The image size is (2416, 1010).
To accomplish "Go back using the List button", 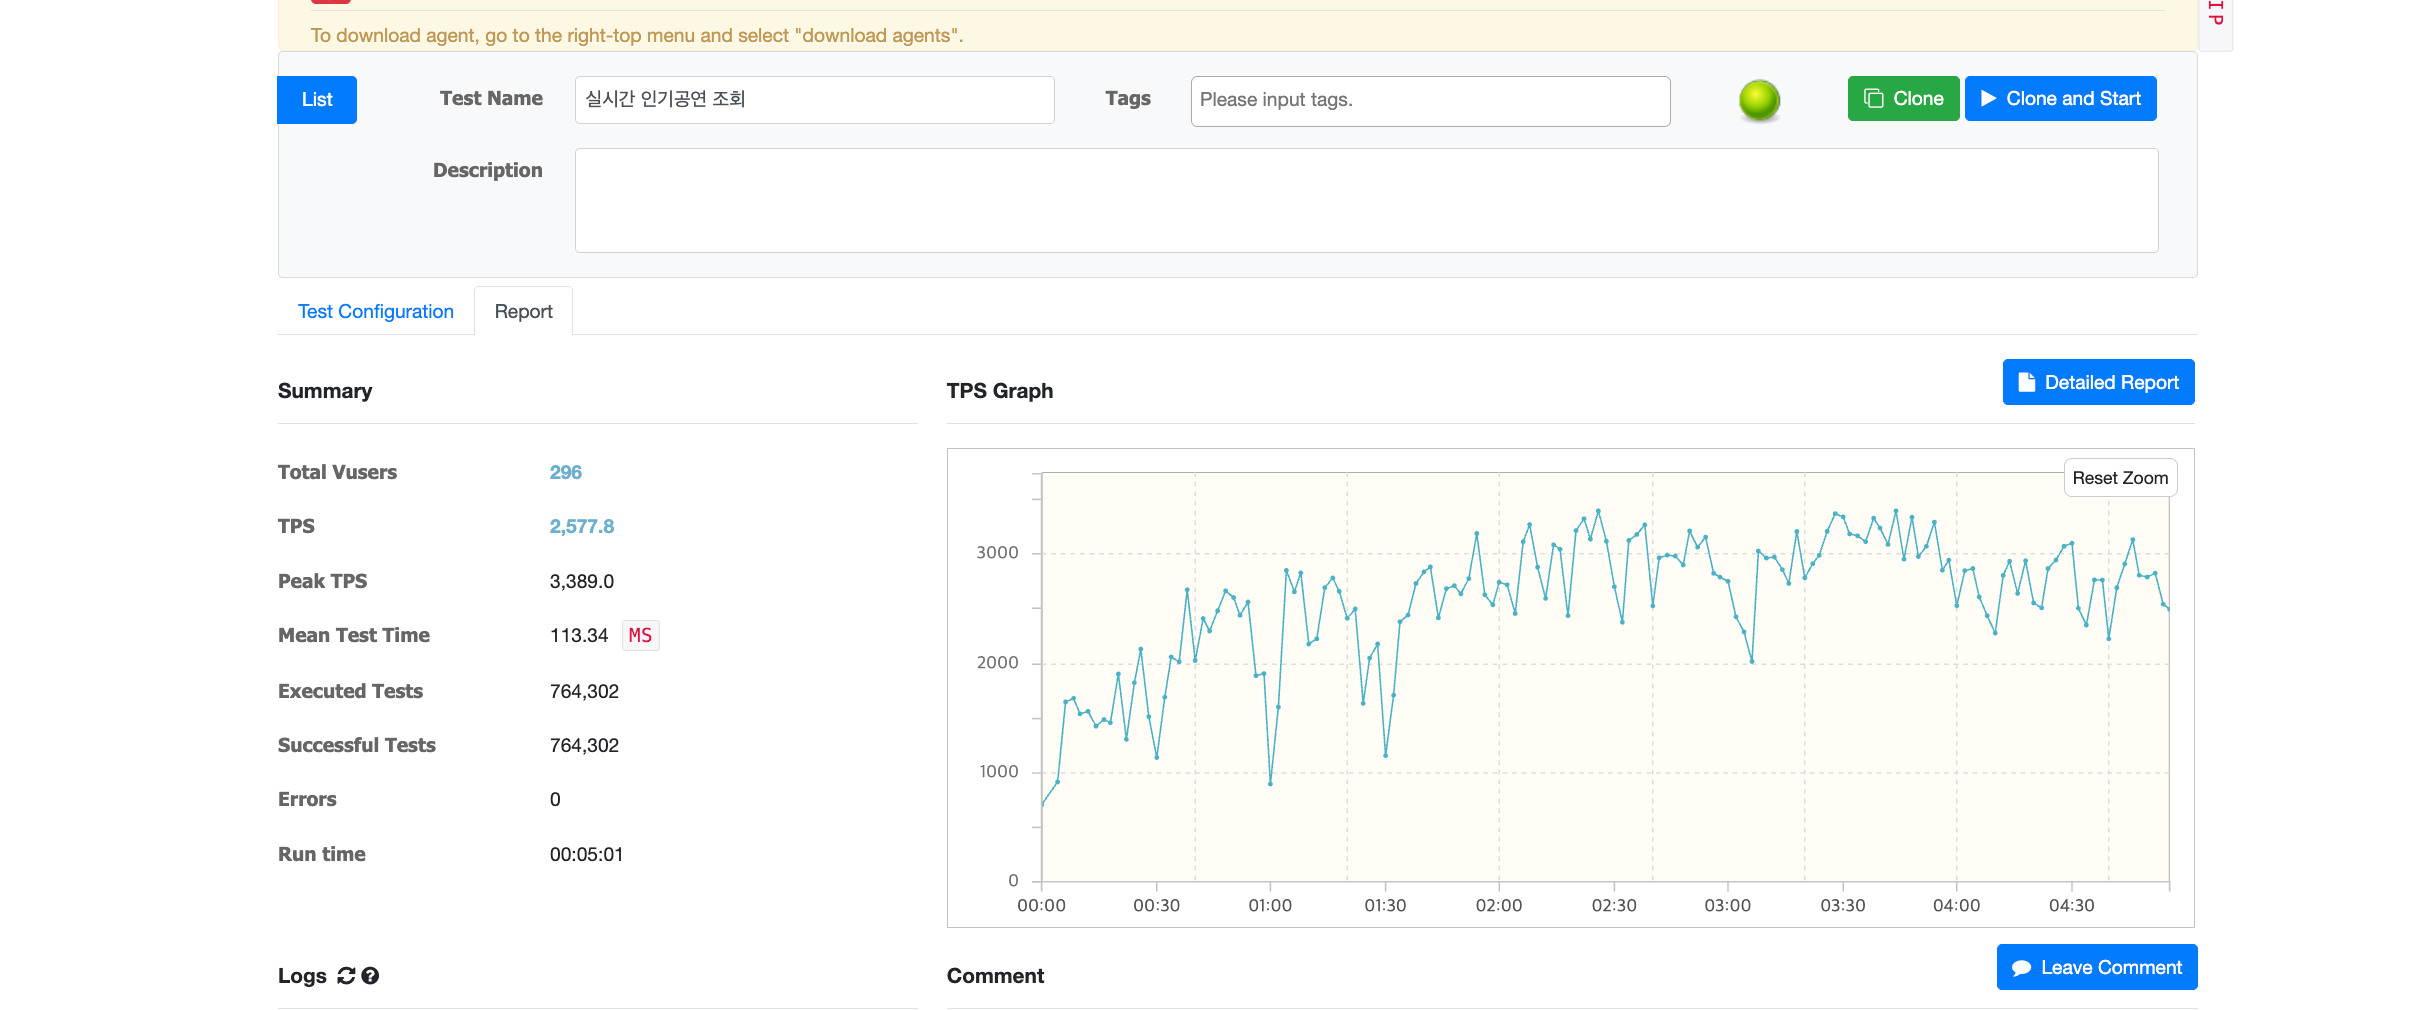I will click(316, 100).
